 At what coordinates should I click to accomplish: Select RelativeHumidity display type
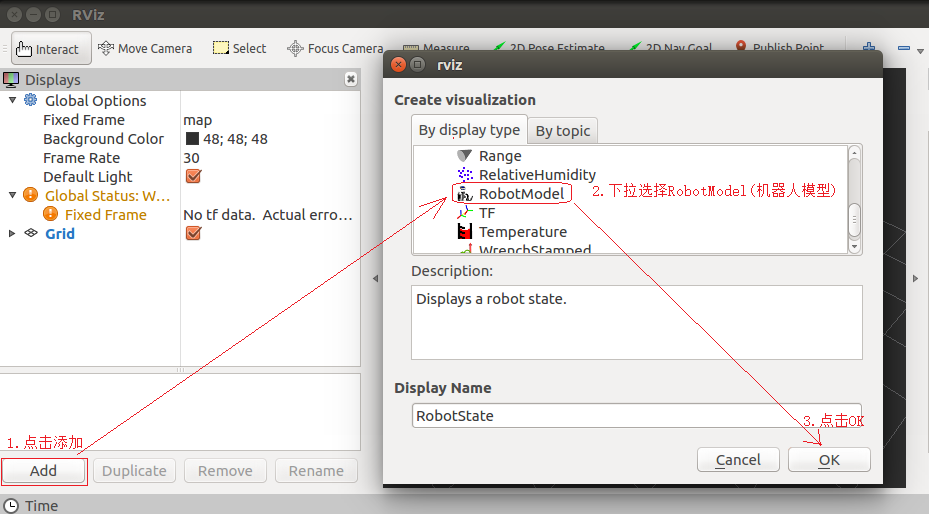coord(536,175)
